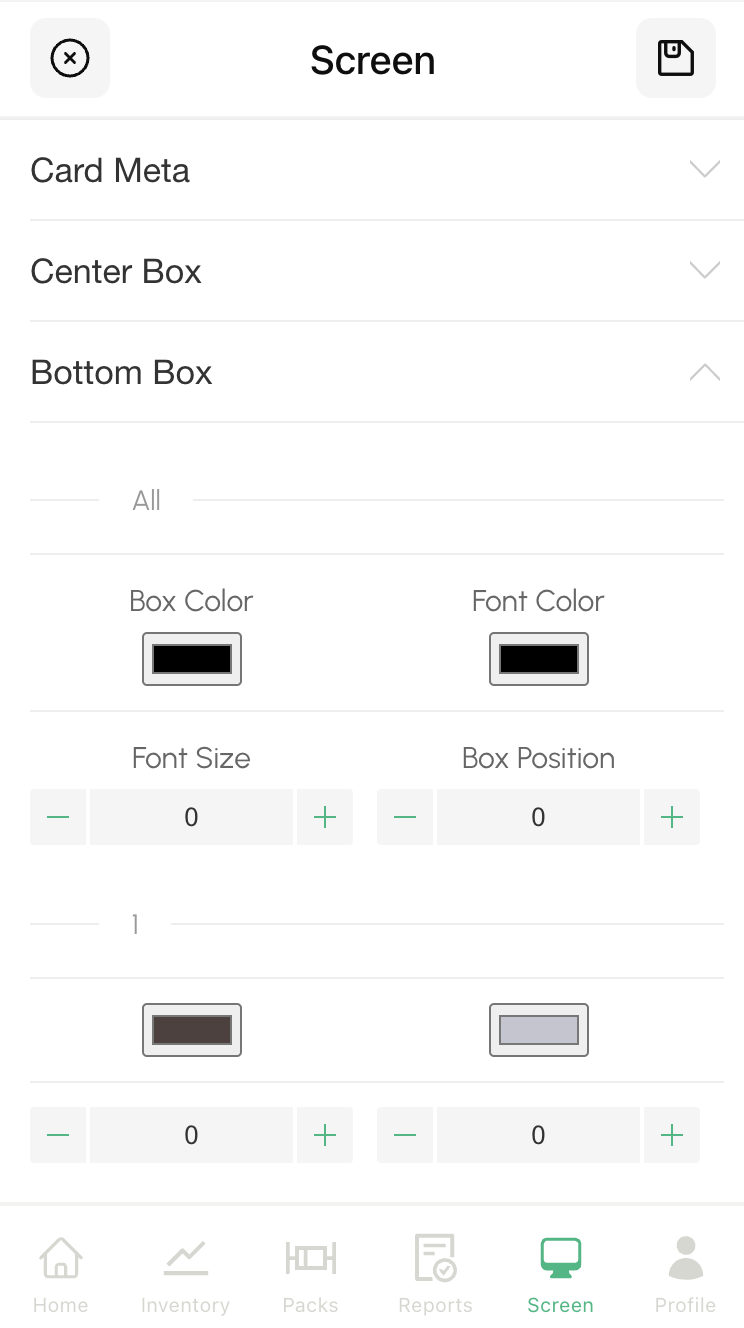744x1328 pixels.
Task: Open the Font Color swatch under All
Action: click(539, 659)
